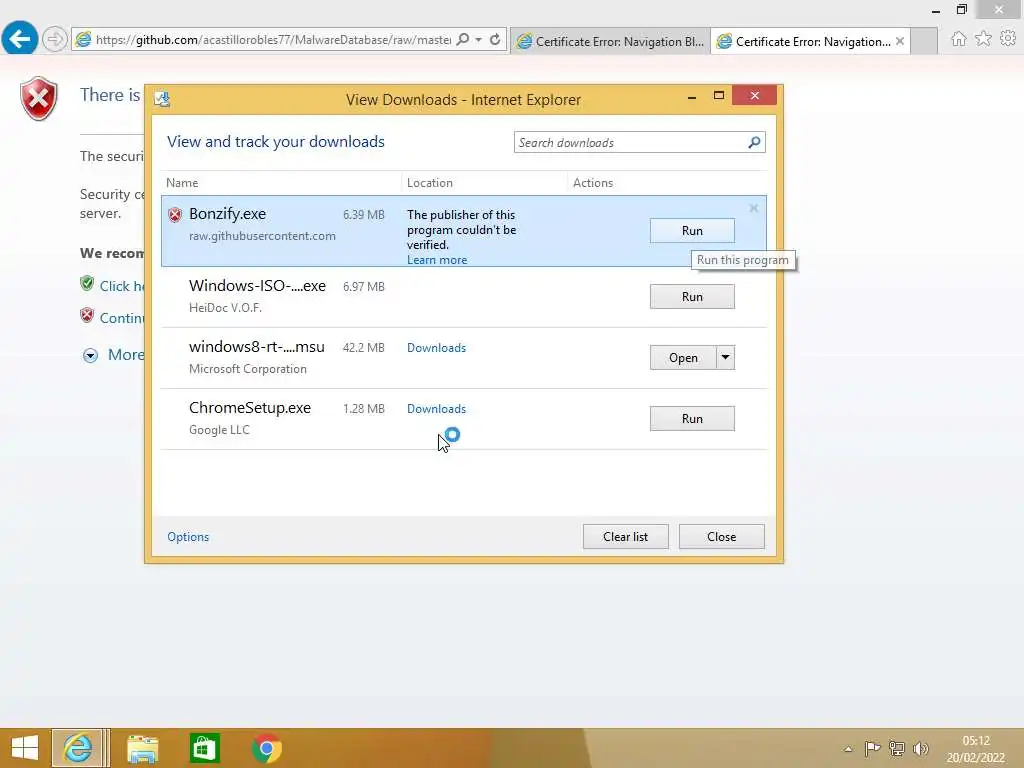Click the Microsoft Corporation publisher text
Viewport: 1024px width, 768px height.
point(248,369)
